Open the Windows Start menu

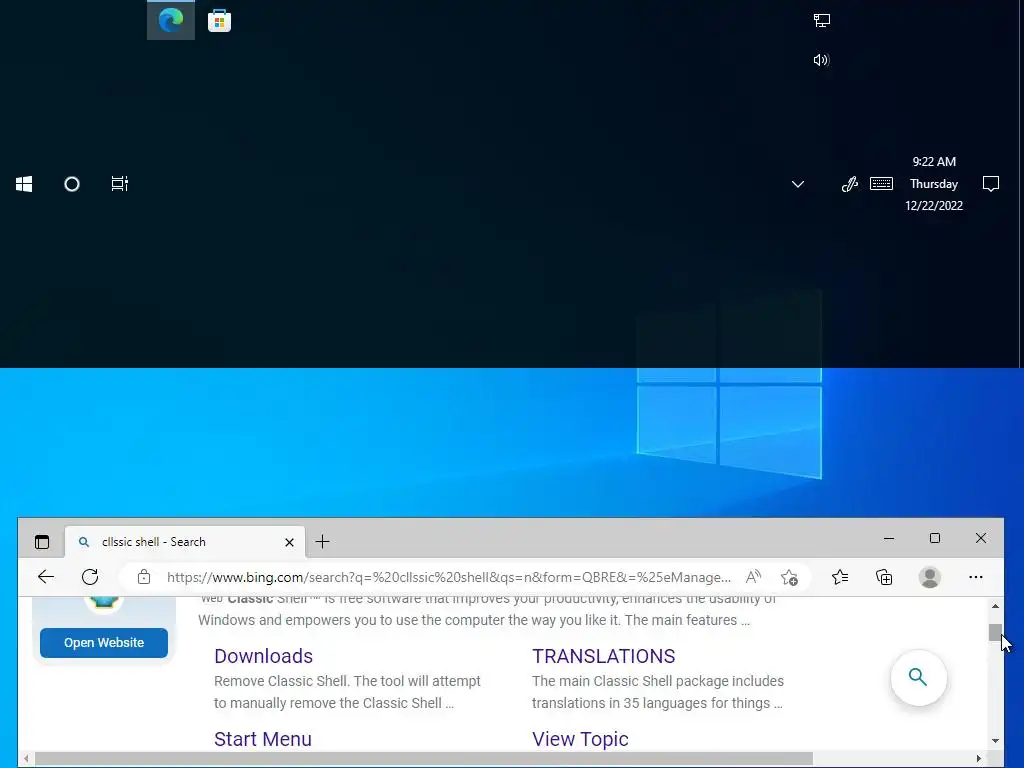pos(24,184)
